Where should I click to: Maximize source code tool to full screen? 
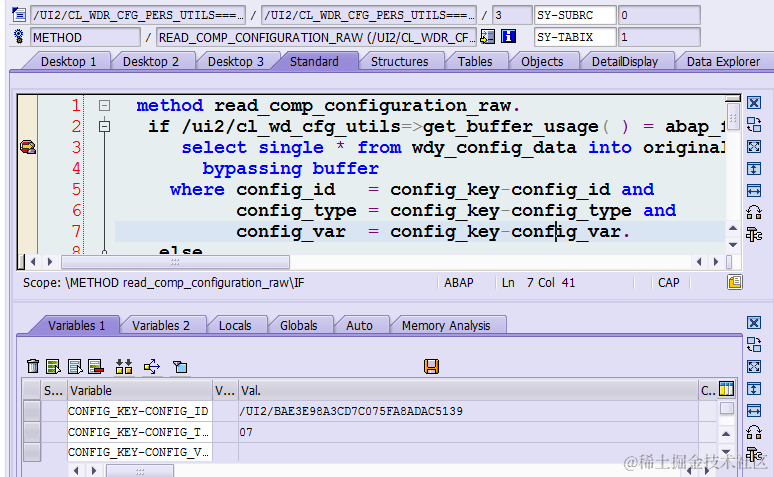(x=754, y=147)
